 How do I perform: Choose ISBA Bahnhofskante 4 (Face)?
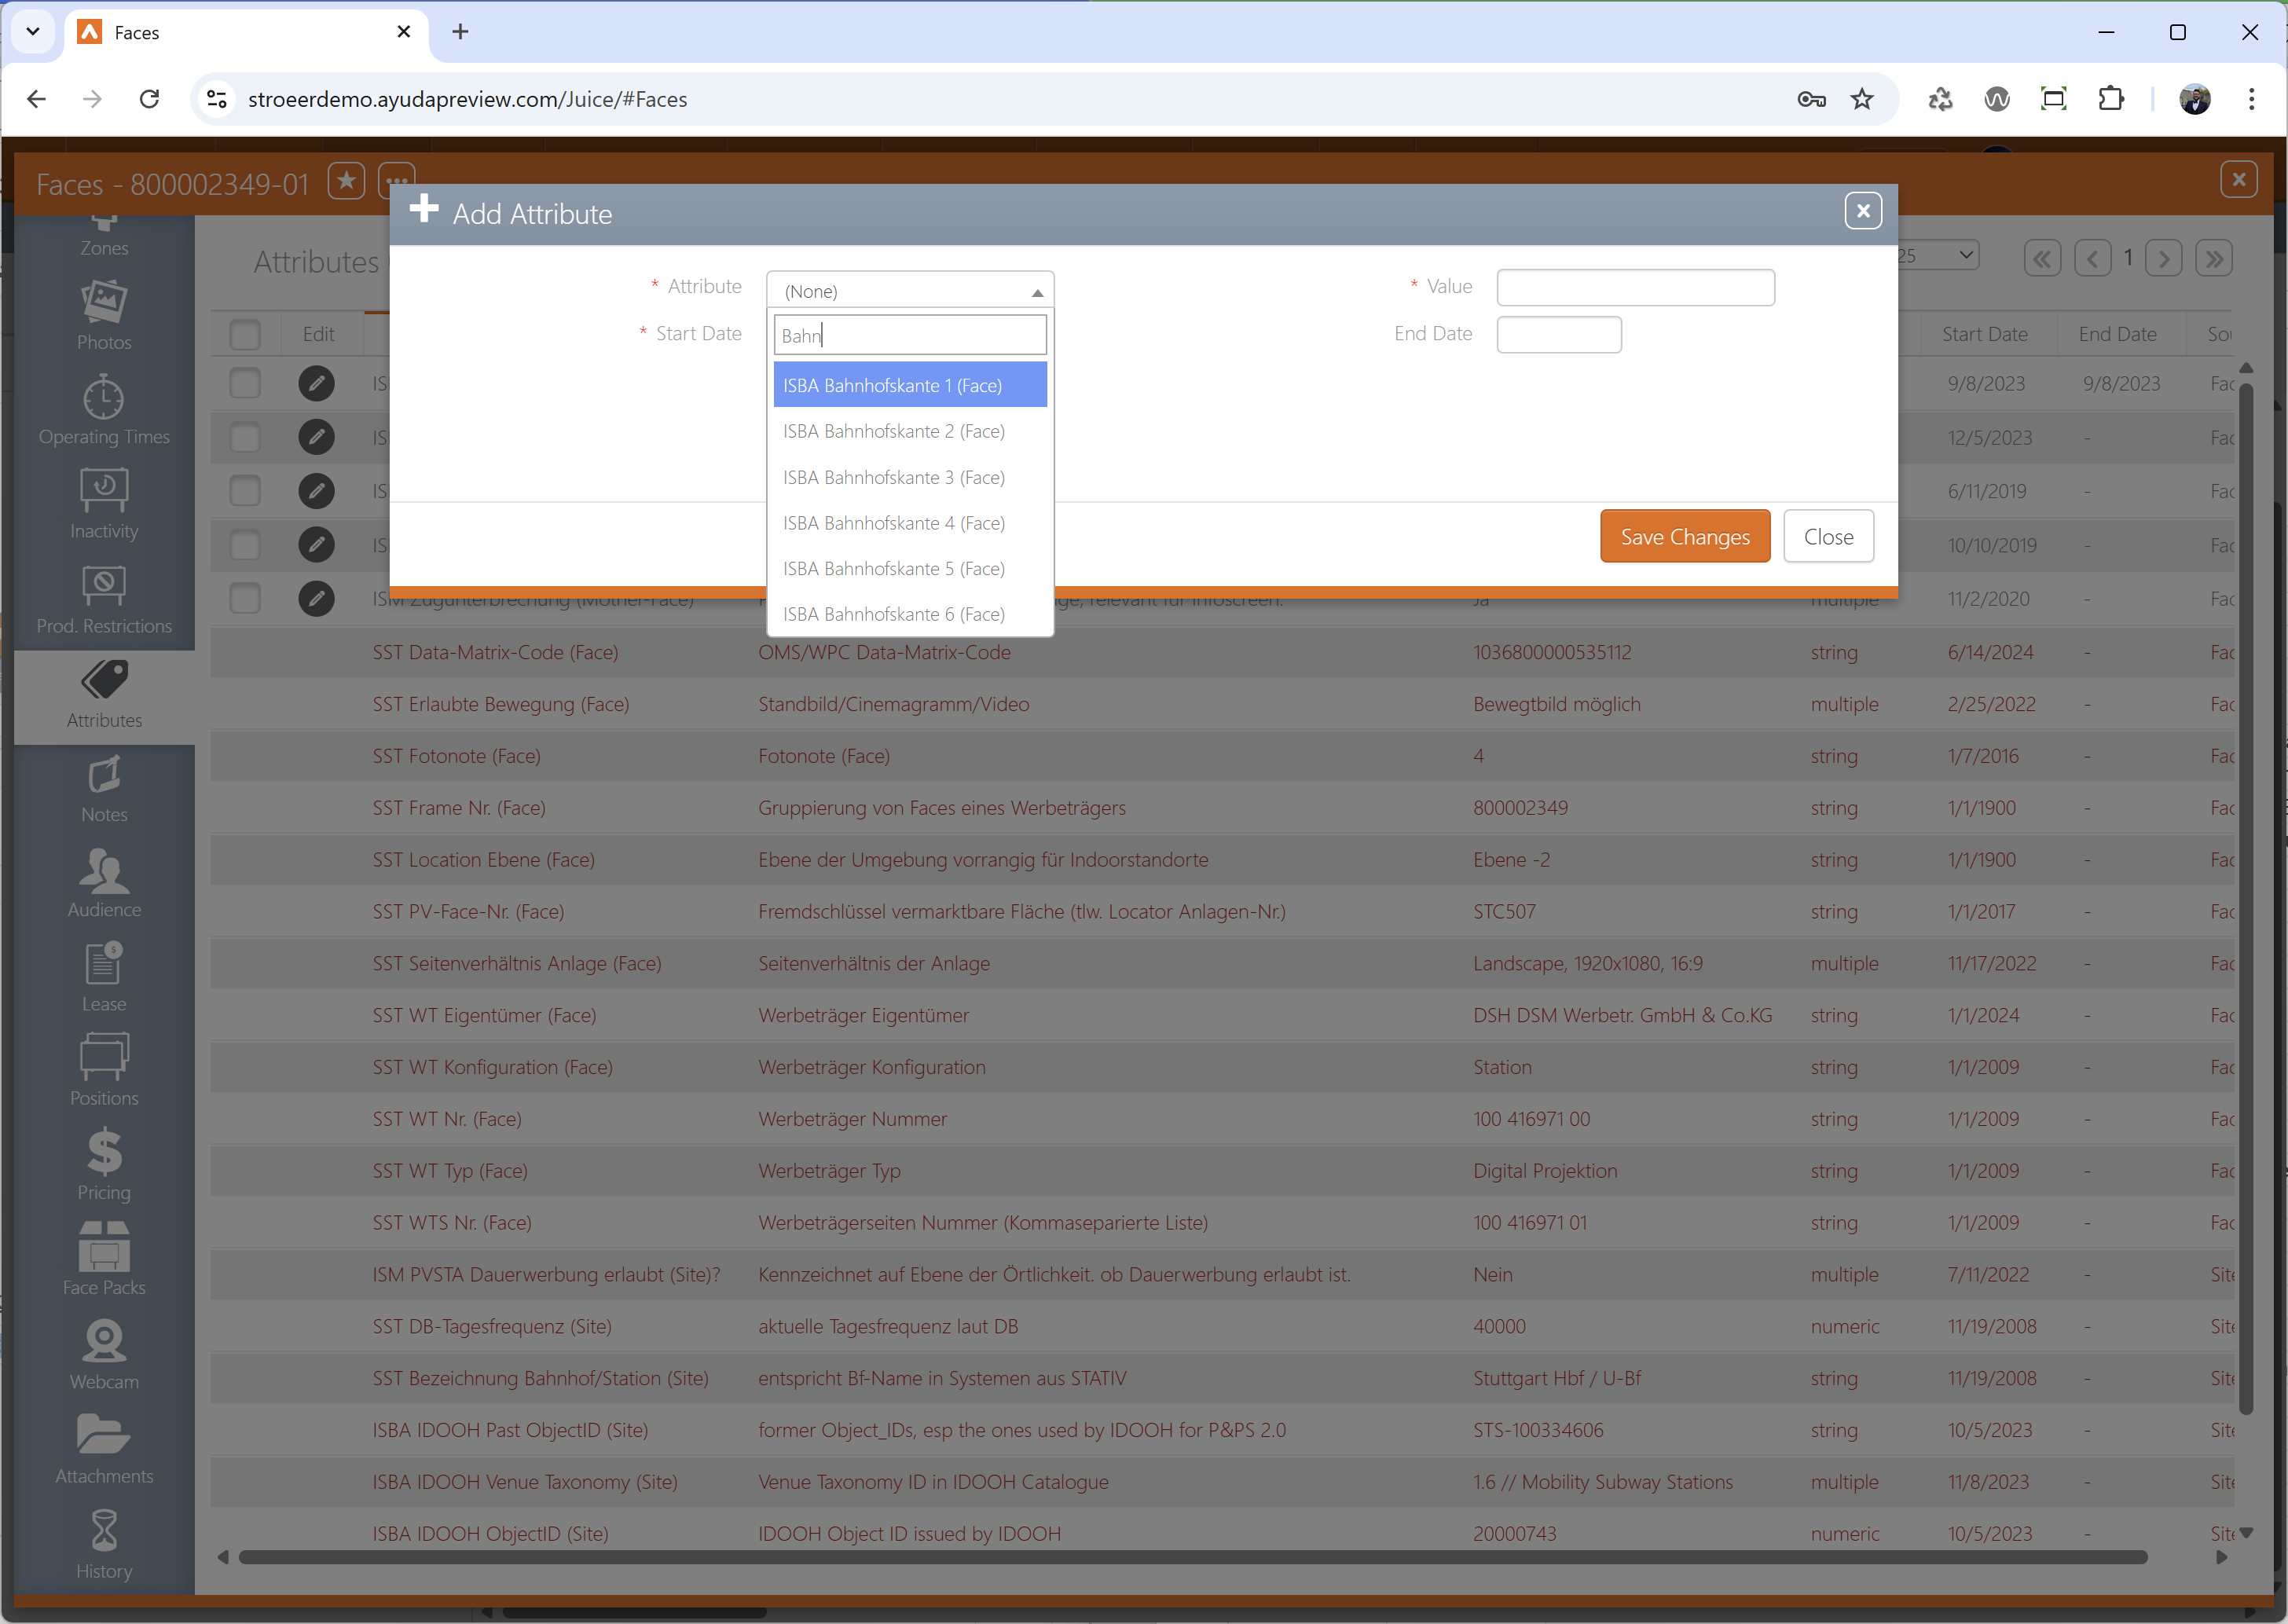click(x=910, y=523)
